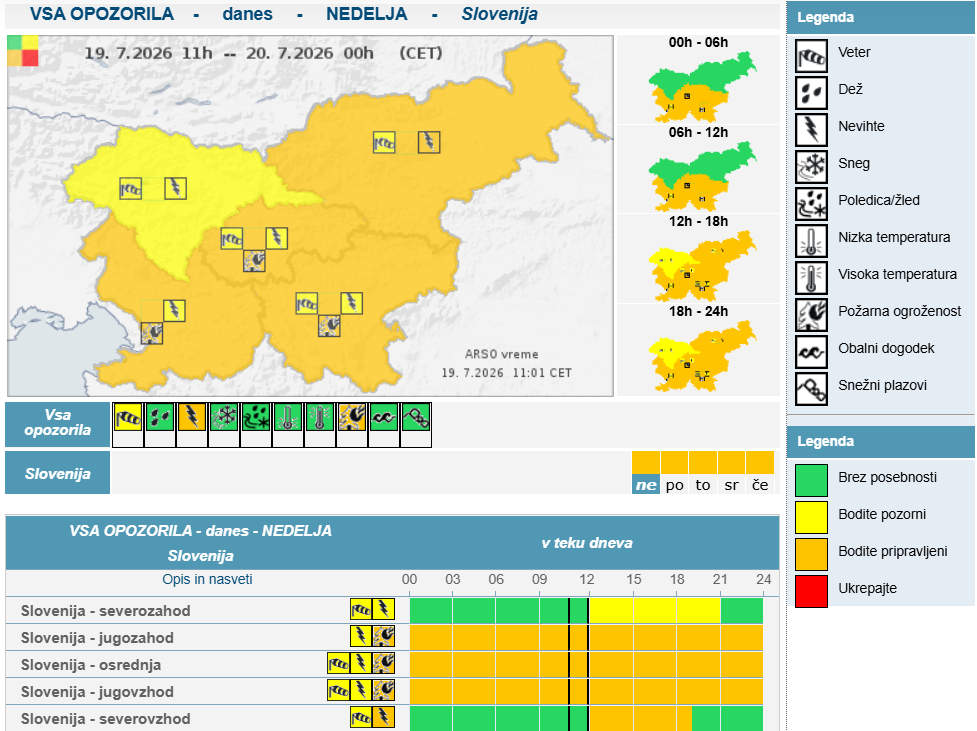Select the glaze ice filter icon

coord(255,417)
